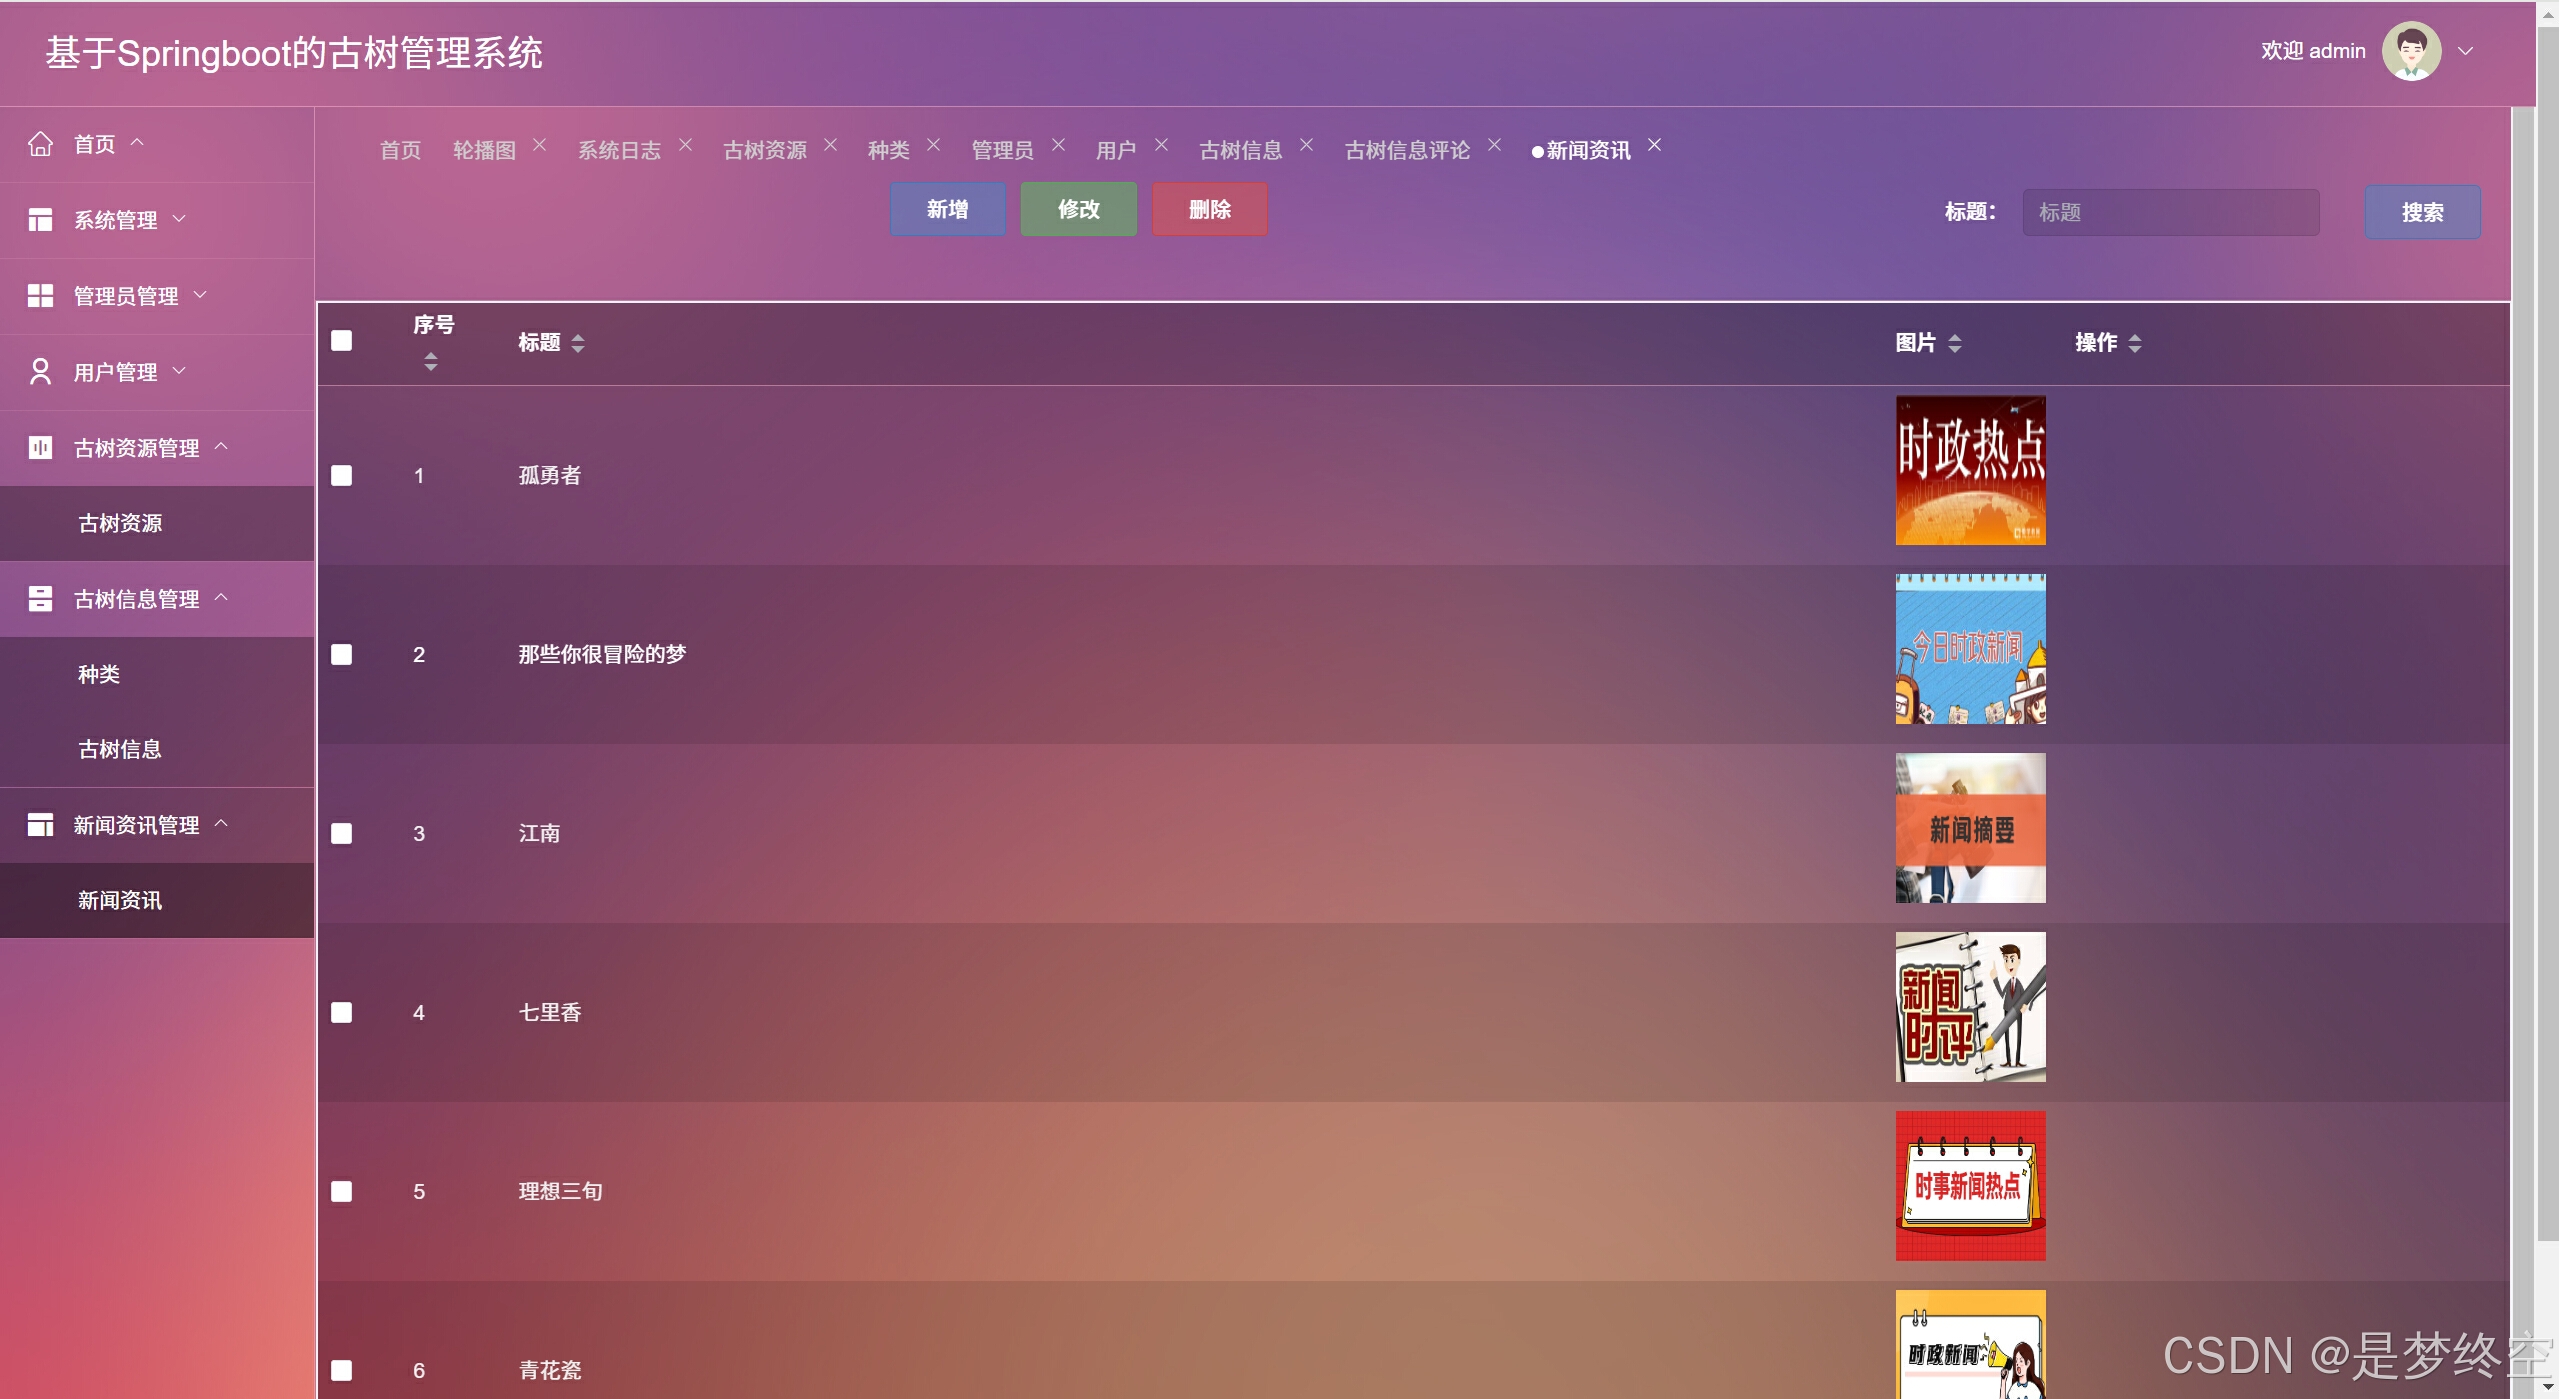Collapse the 新闻资讯管理 menu
2559x1399 pixels.
click(x=221, y=822)
